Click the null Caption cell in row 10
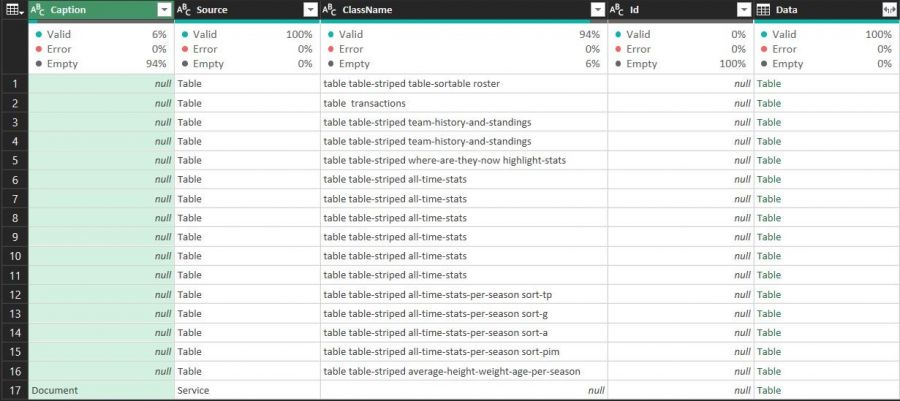900x401 pixels. tap(101, 256)
